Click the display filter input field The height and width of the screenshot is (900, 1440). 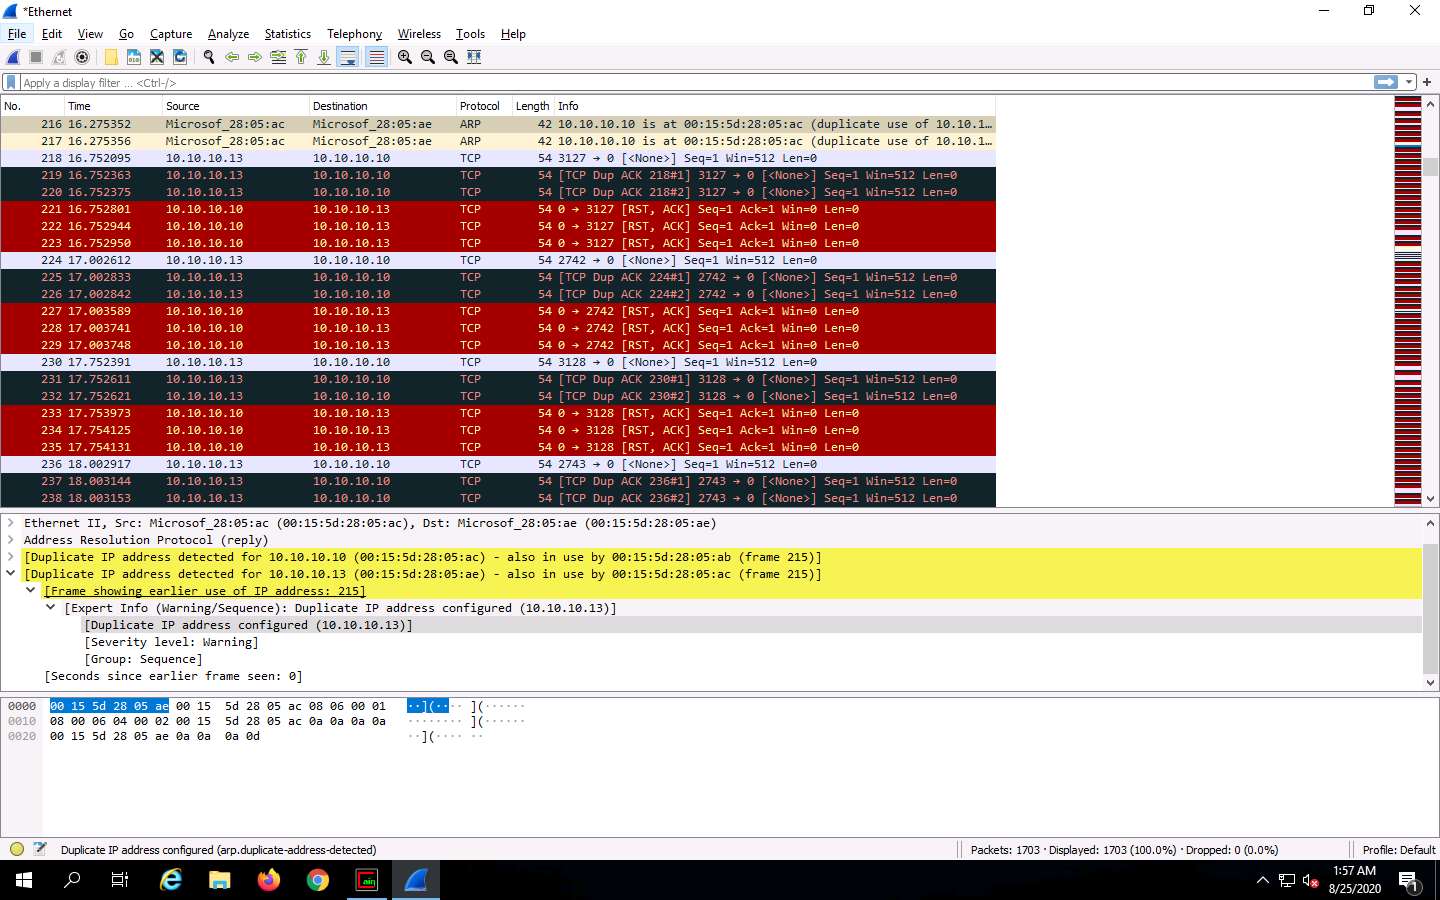pyautogui.click(x=695, y=82)
